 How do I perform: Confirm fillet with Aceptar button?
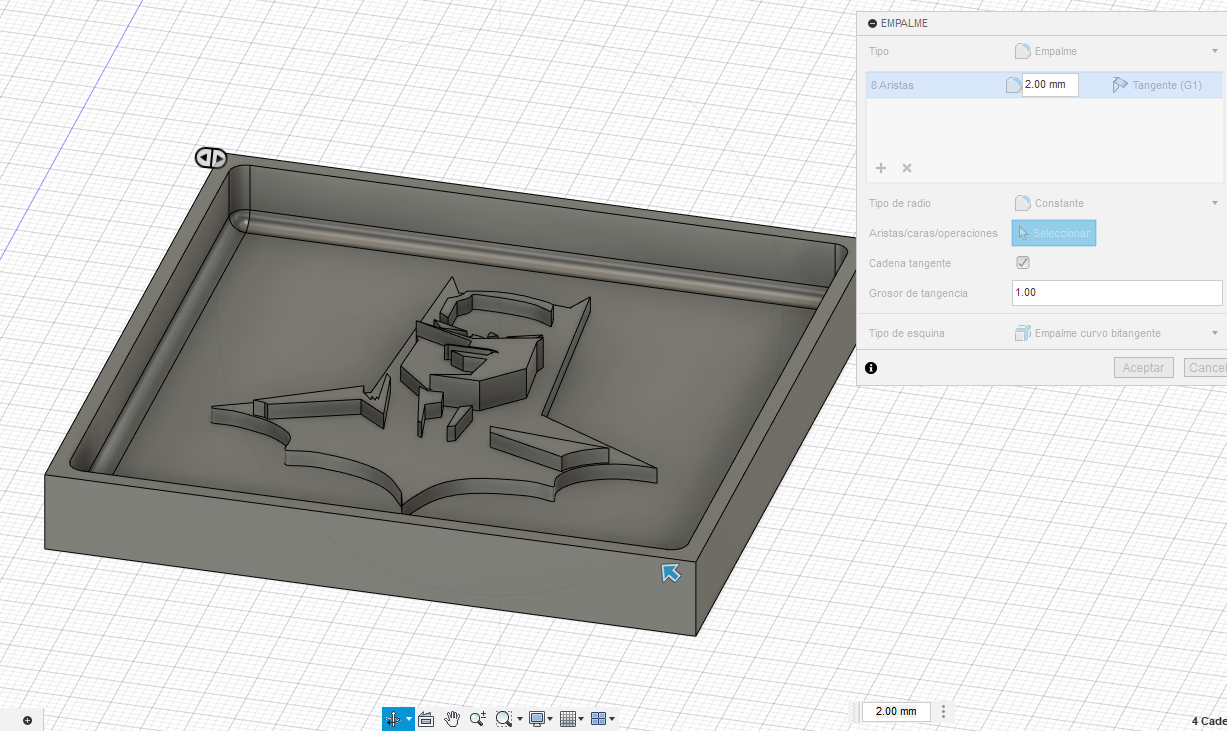click(x=1144, y=368)
